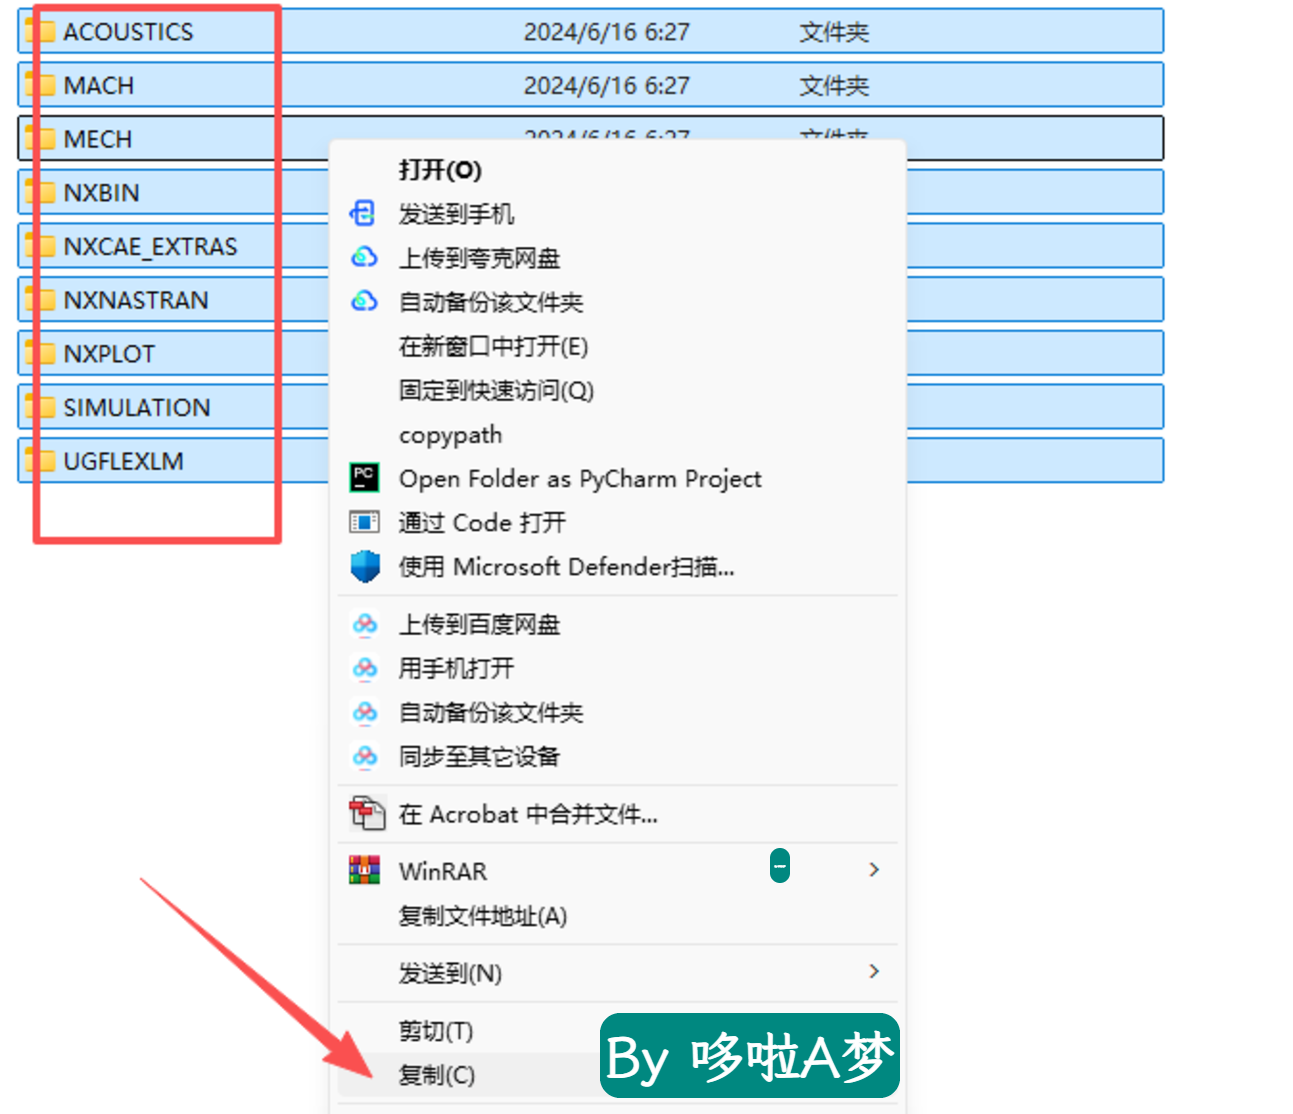Click the MACH row 文件夹 type

pyautogui.click(x=834, y=86)
